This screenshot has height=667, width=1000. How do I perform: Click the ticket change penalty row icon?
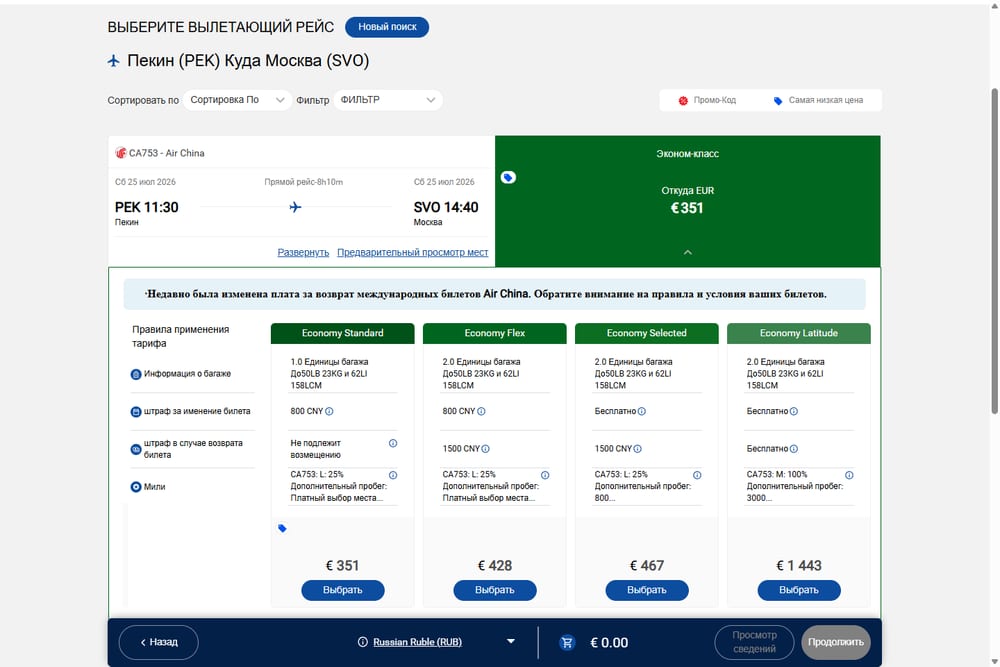click(136, 412)
